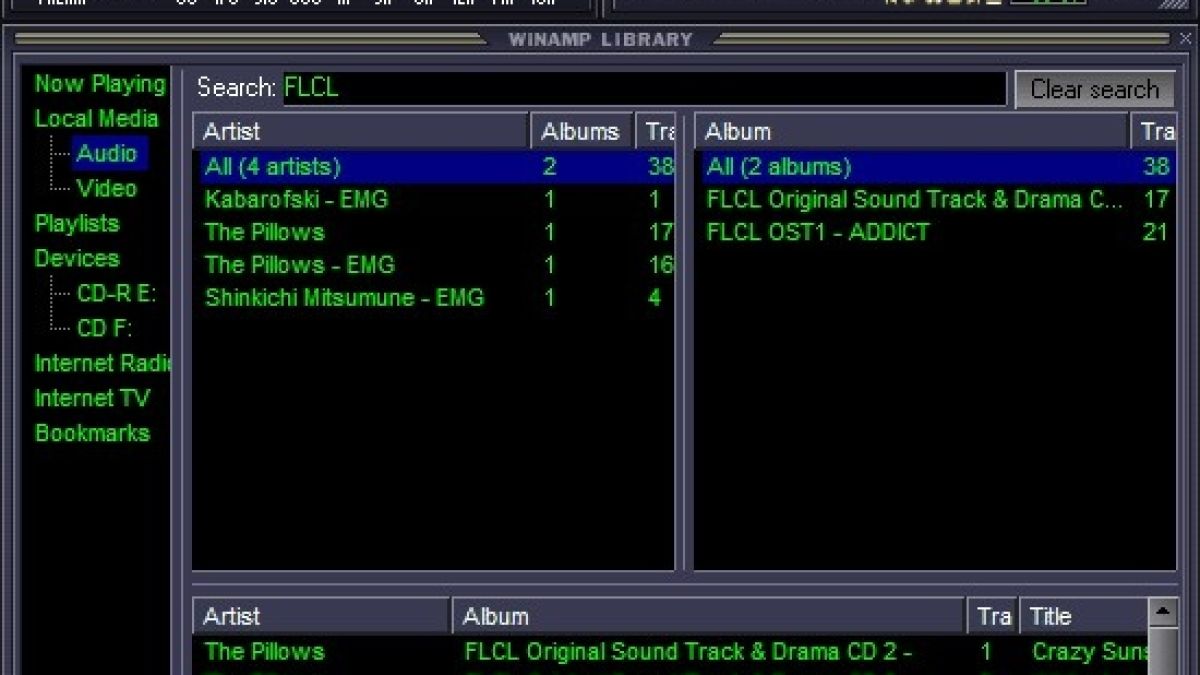Select album FLCL Original Sound Track & Drama C...
This screenshot has width=1200, height=675.
tap(936, 199)
